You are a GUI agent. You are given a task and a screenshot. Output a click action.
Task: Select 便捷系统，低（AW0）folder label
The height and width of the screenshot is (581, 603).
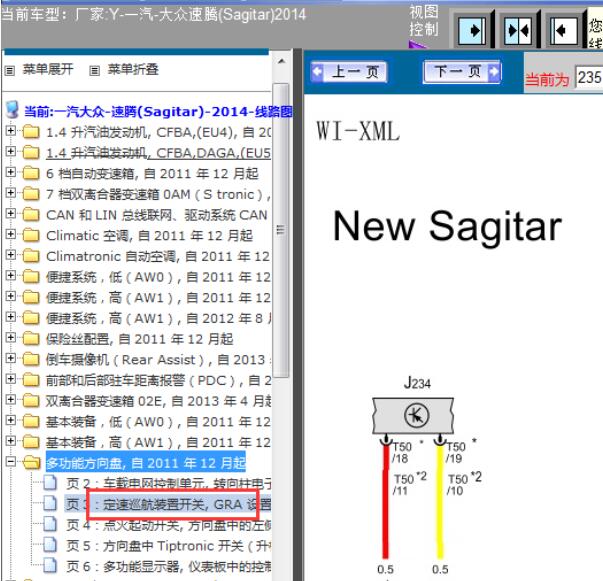[158, 277]
